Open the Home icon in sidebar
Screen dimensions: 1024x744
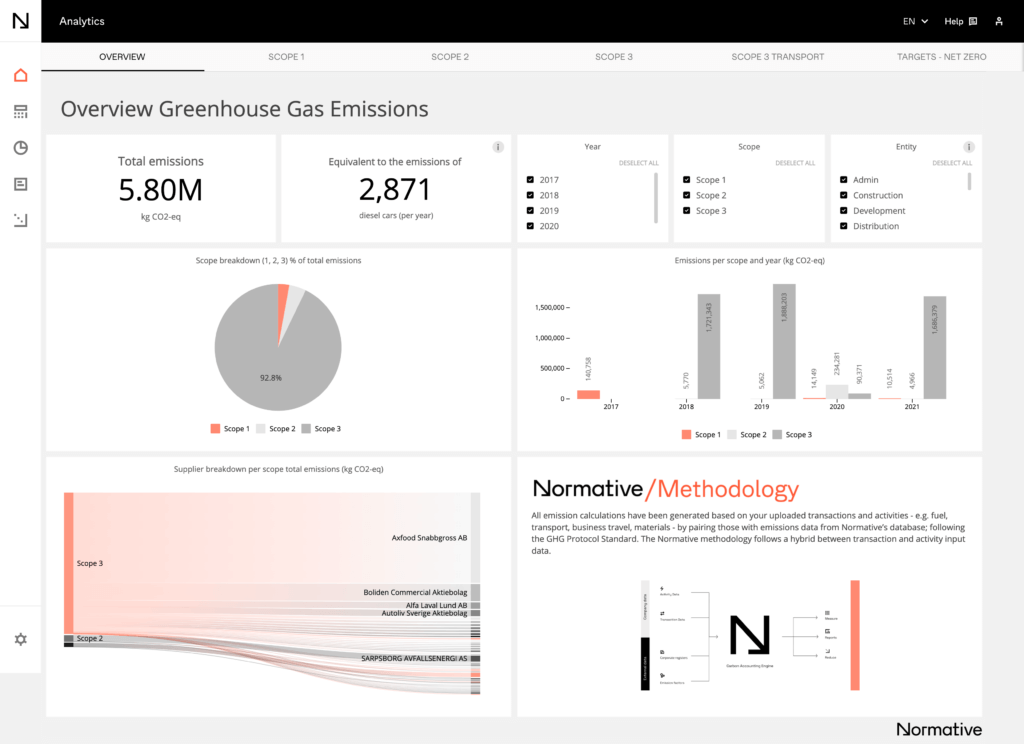tap(20, 76)
